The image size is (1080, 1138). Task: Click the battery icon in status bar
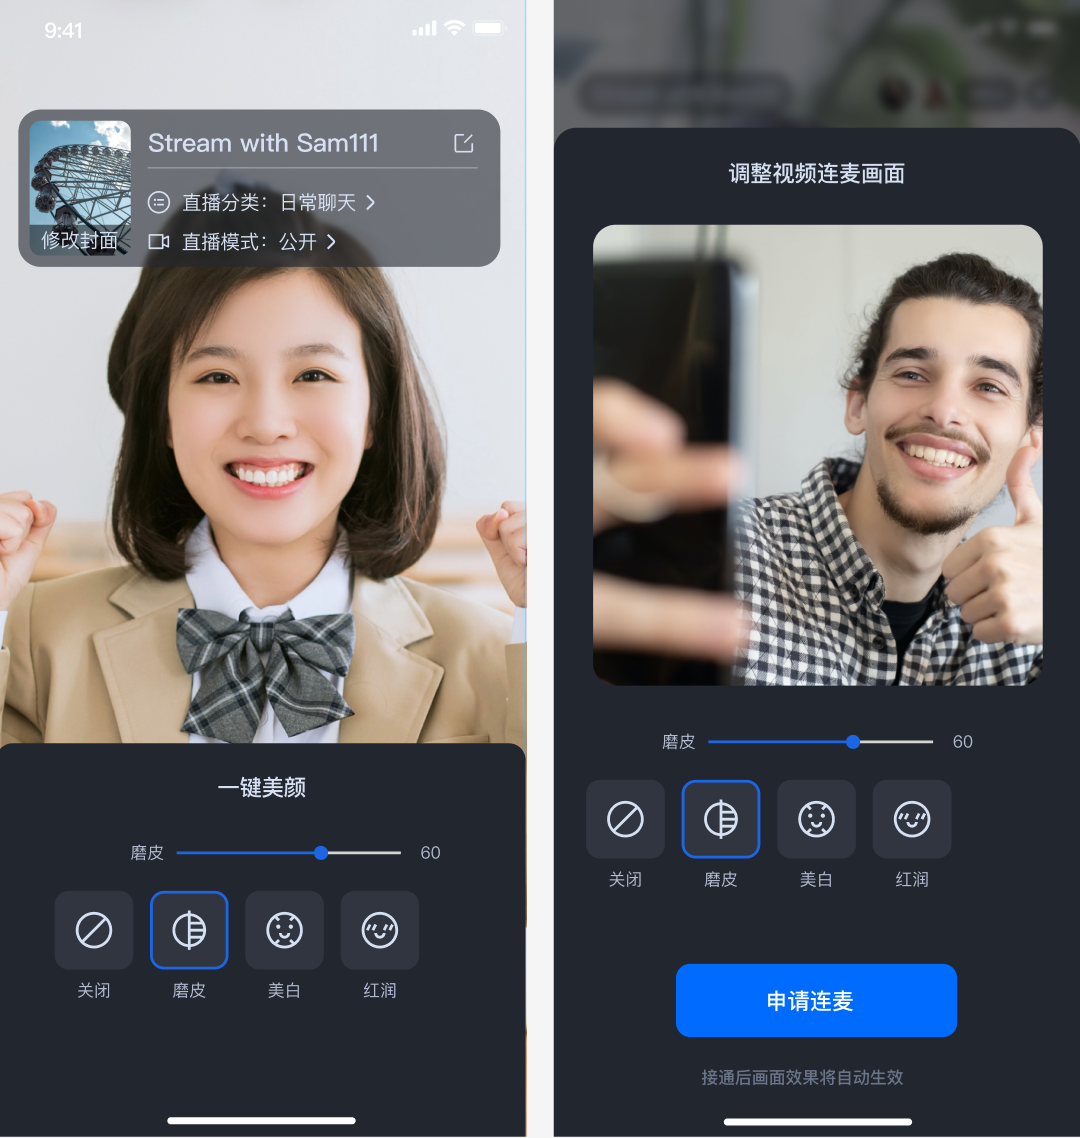point(488,28)
